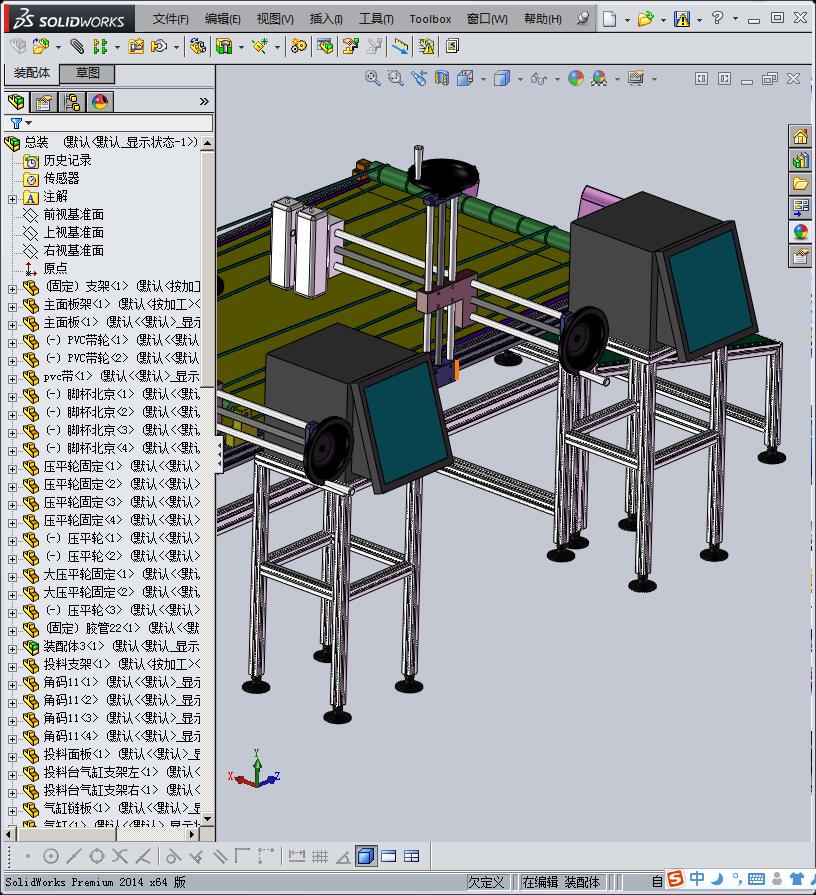Expand the 主面板架<1> tree node
The height and width of the screenshot is (895, 816).
point(12,307)
